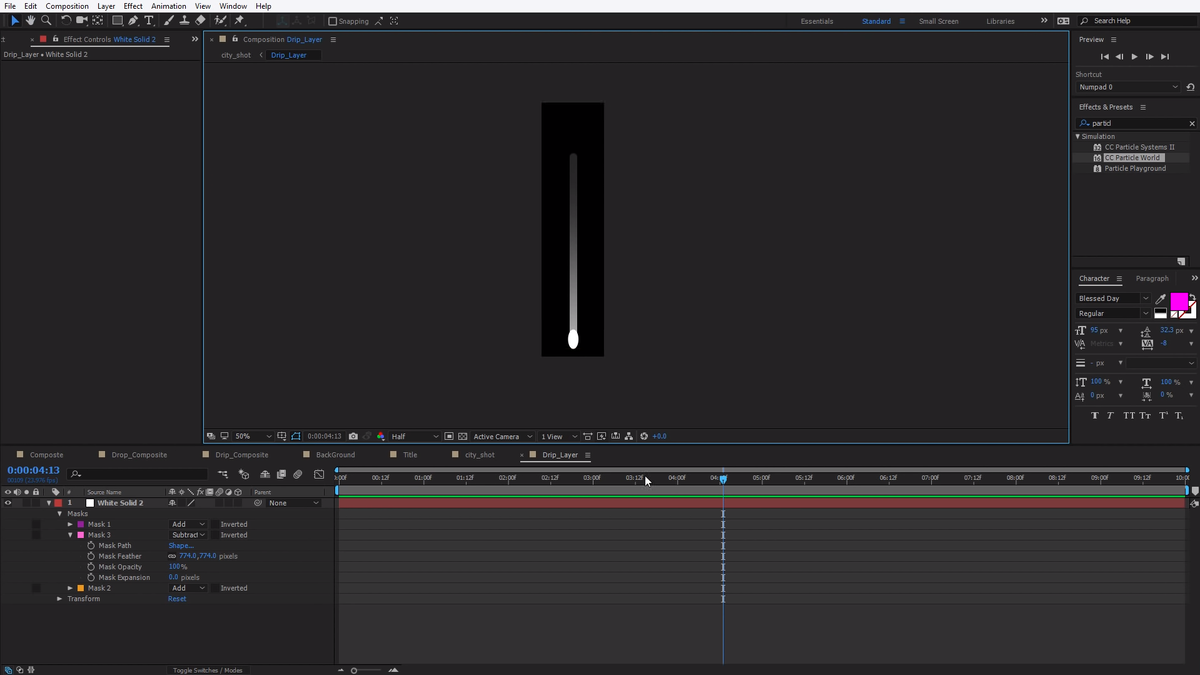Click the Reset exposure icon
The width and height of the screenshot is (1200, 675).
[644, 436]
